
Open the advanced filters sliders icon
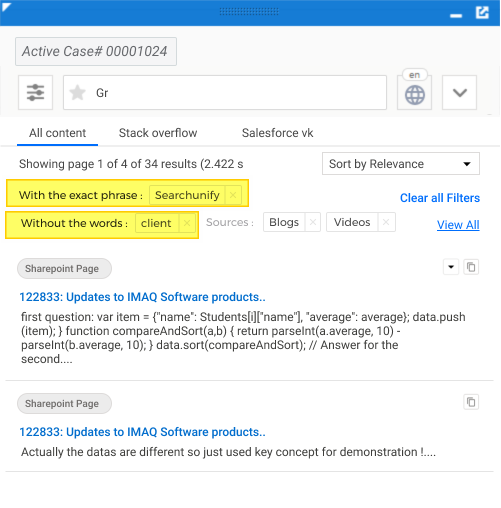pos(35,92)
